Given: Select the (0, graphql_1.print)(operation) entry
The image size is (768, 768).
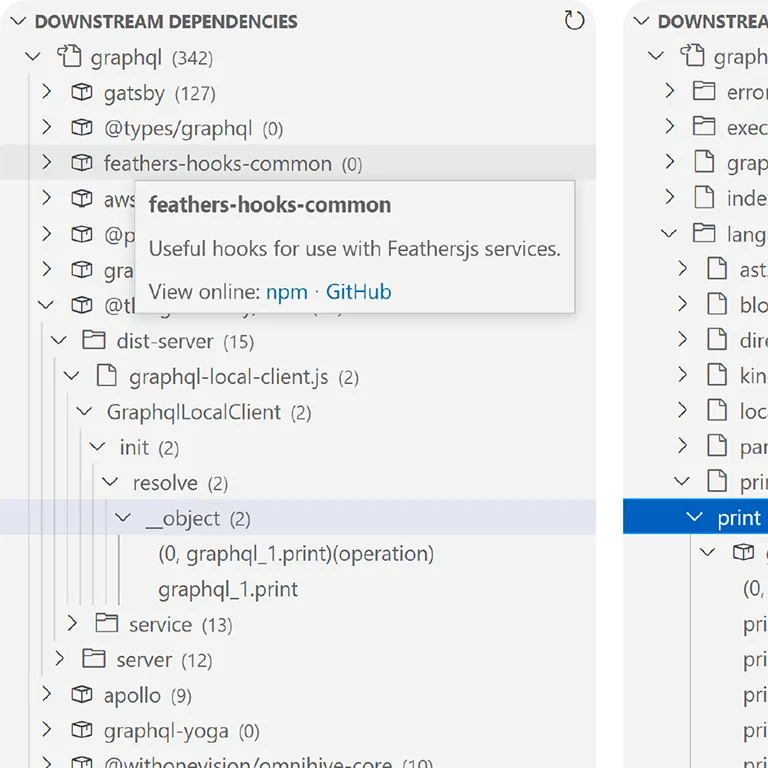Looking at the screenshot, I should point(296,553).
